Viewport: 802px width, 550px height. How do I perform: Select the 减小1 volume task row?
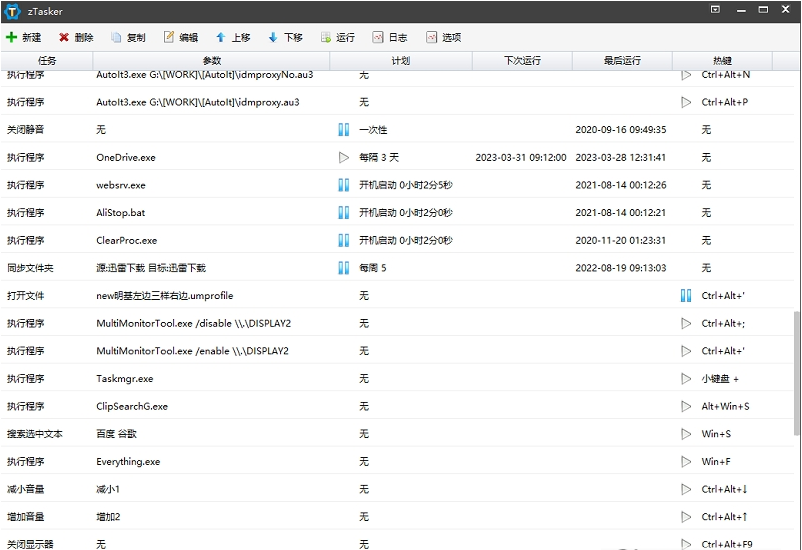[x=397, y=489]
